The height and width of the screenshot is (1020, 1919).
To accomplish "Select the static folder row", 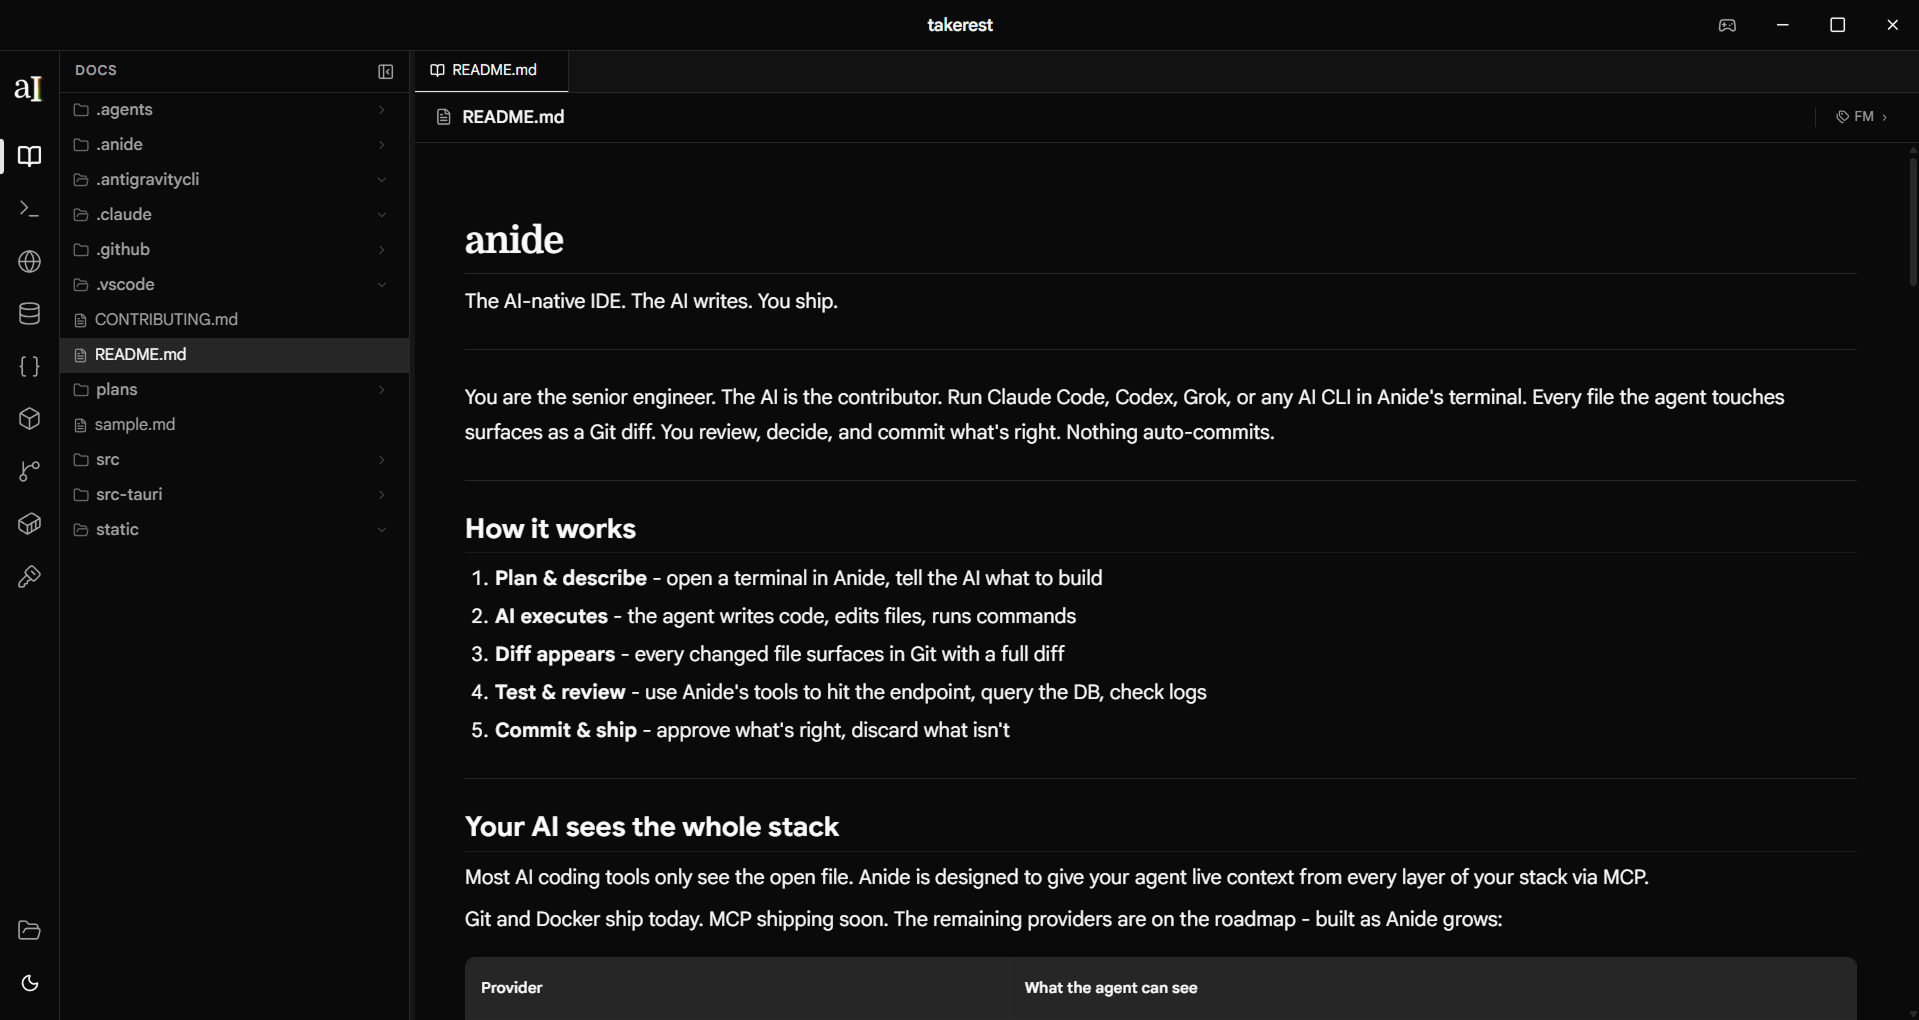I will click(x=234, y=530).
